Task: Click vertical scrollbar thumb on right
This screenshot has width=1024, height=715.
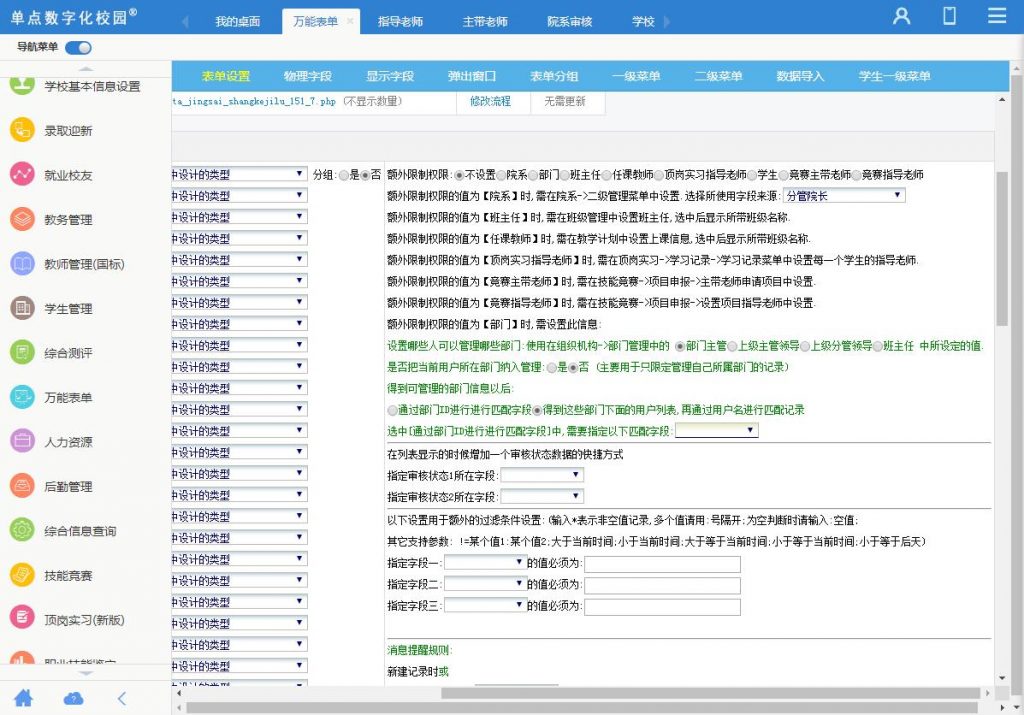Action: point(1002,248)
